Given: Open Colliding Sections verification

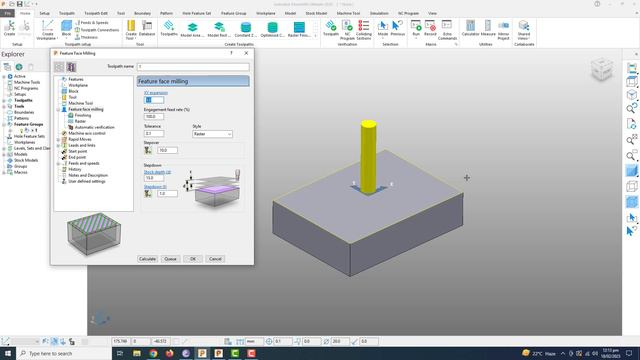Looking at the screenshot, I should click(x=363, y=30).
